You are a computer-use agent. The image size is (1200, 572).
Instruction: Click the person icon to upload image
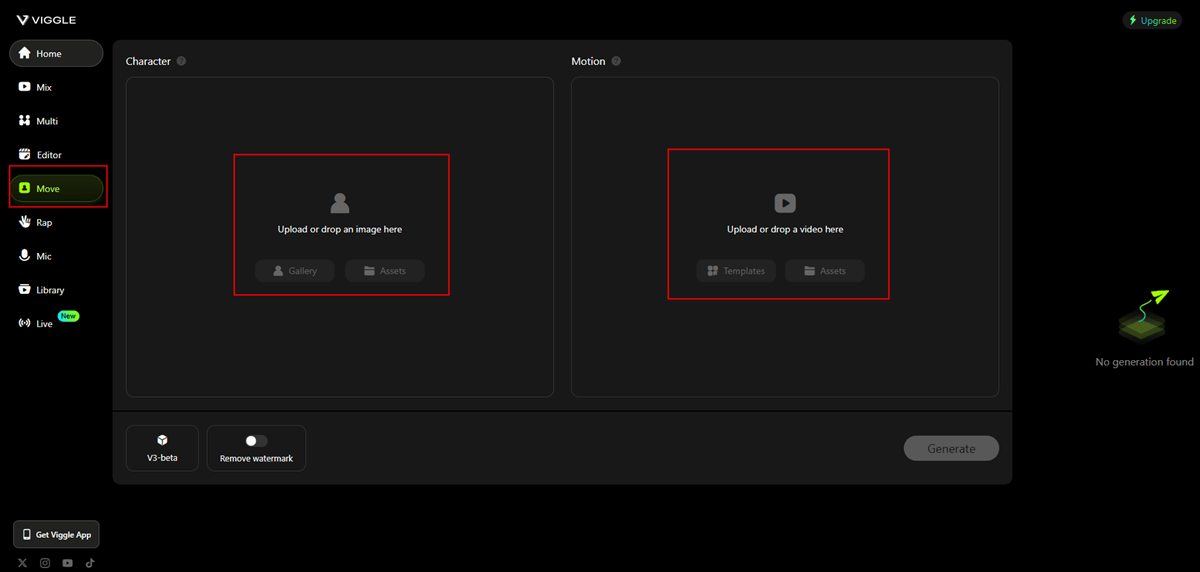pyautogui.click(x=340, y=204)
